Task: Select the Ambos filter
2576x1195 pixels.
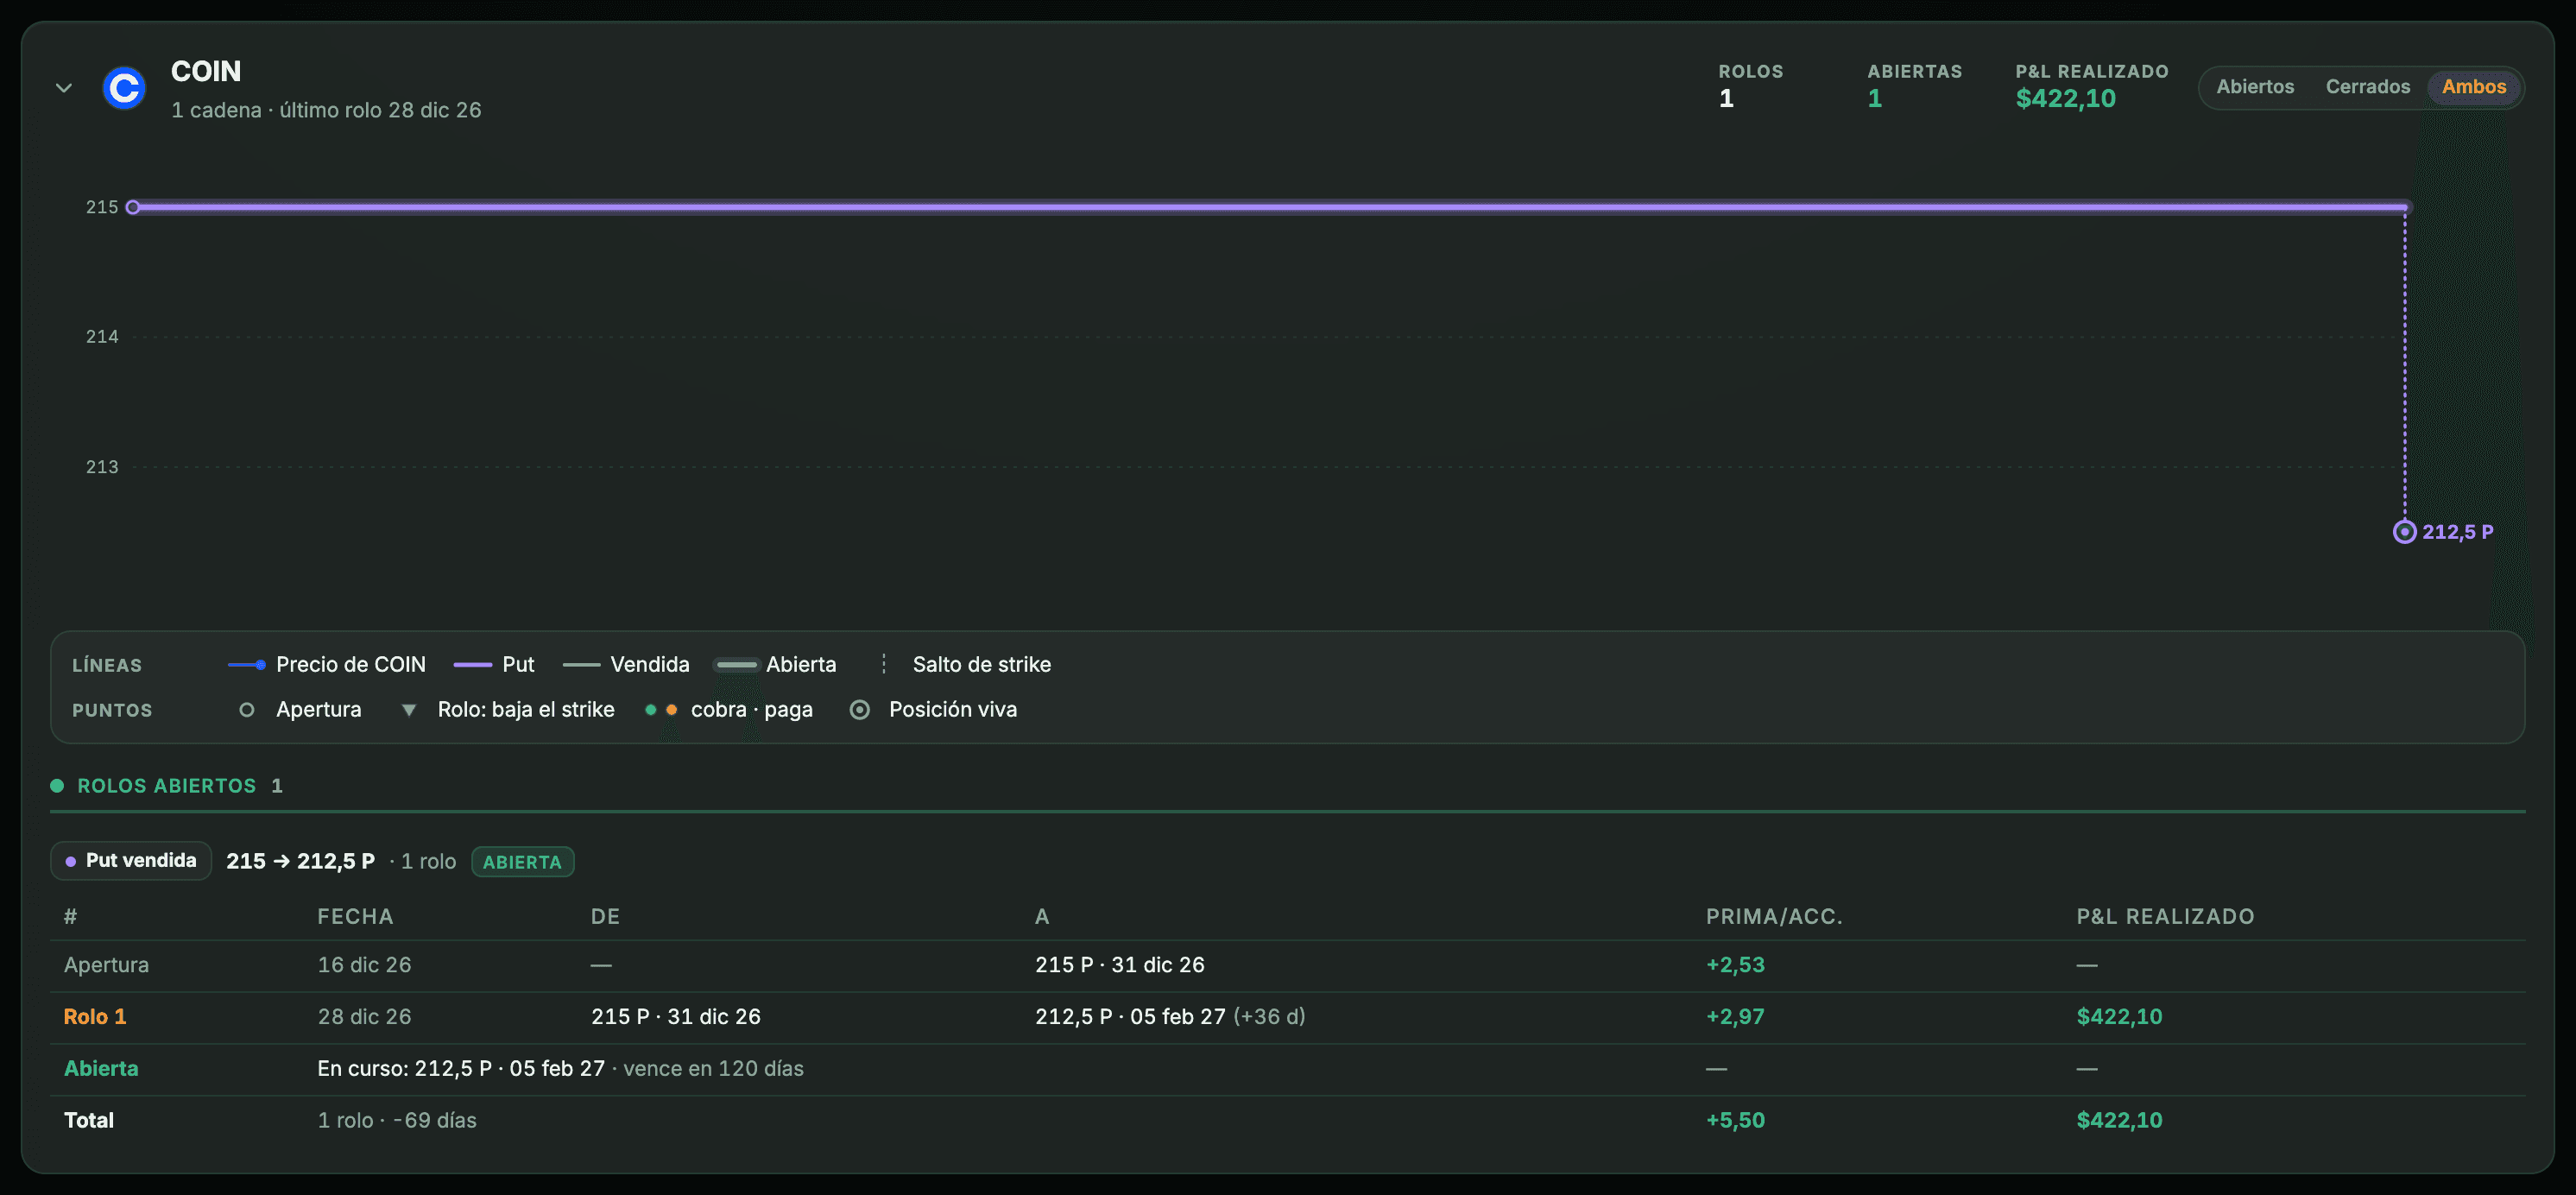Action: point(2474,87)
